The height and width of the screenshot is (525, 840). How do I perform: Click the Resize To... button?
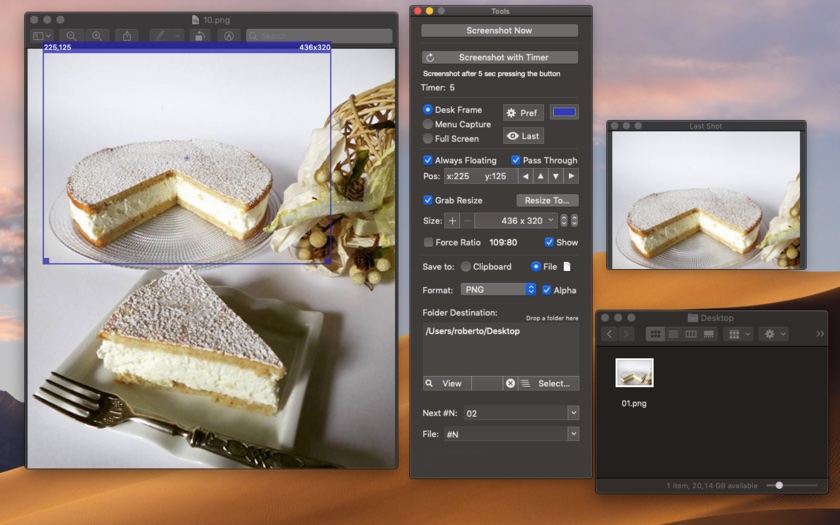click(x=547, y=200)
